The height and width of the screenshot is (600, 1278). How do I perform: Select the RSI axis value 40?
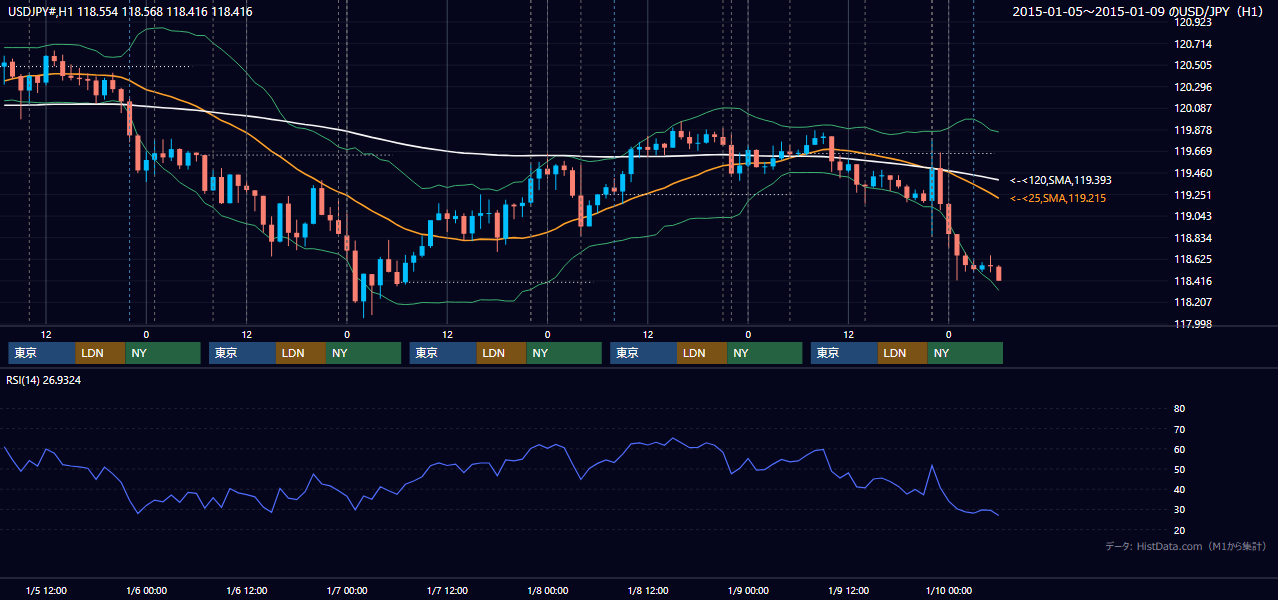[1179, 489]
